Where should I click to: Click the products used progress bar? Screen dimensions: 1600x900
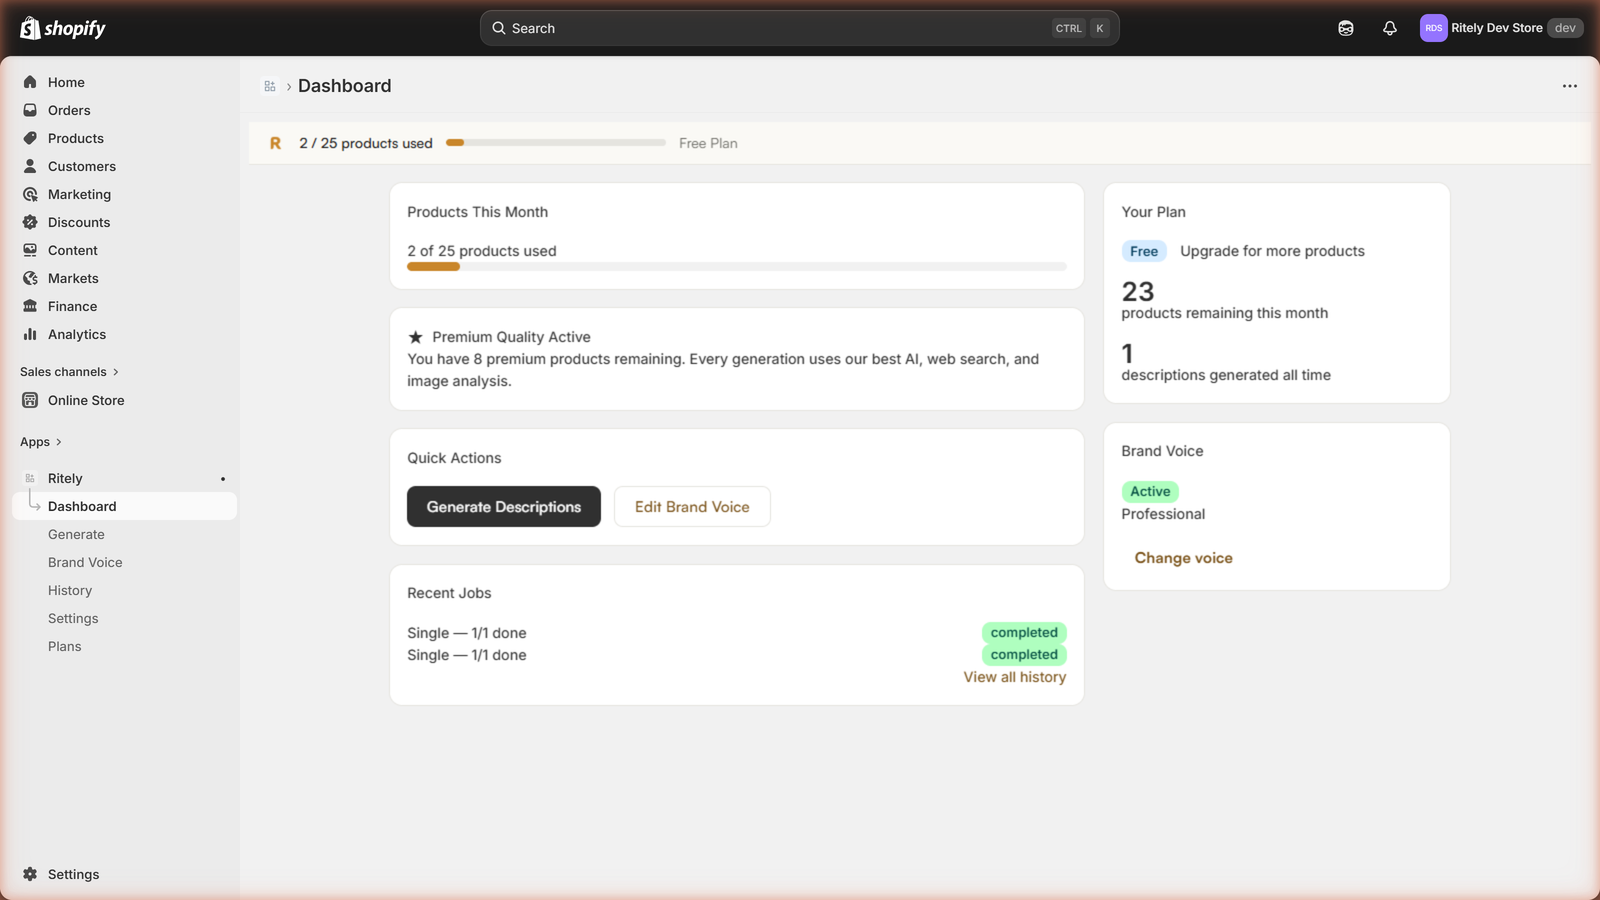(555, 142)
